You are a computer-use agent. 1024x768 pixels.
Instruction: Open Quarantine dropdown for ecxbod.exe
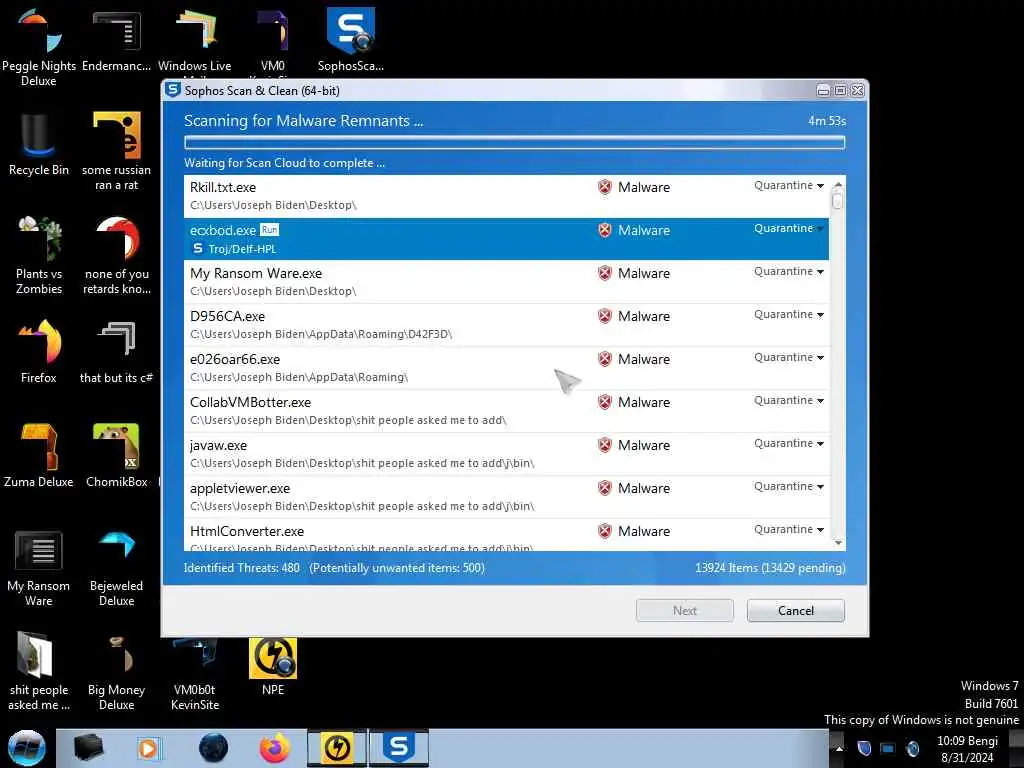click(x=789, y=229)
